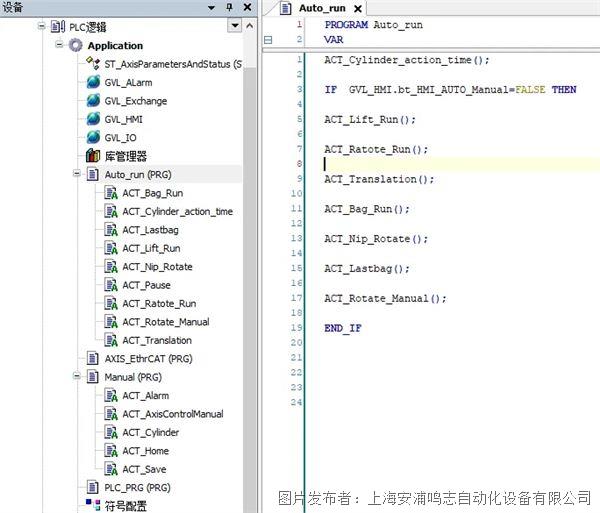Viewport: 600px width, 513px height.
Task: Collapse the Application tree node
Action: [x=59, y=46]
